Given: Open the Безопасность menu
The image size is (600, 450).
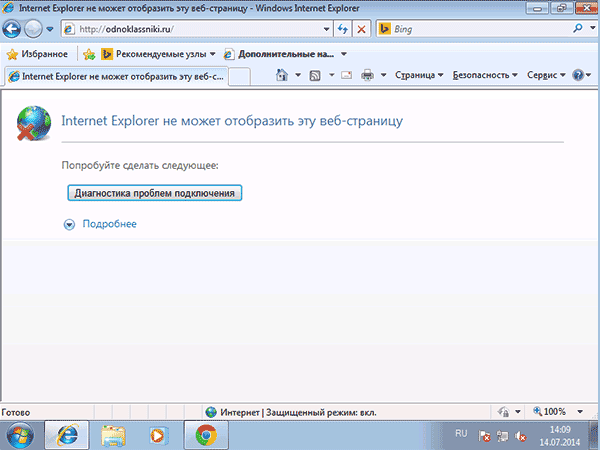Looking at the screenshot, I should pos(485,75).
